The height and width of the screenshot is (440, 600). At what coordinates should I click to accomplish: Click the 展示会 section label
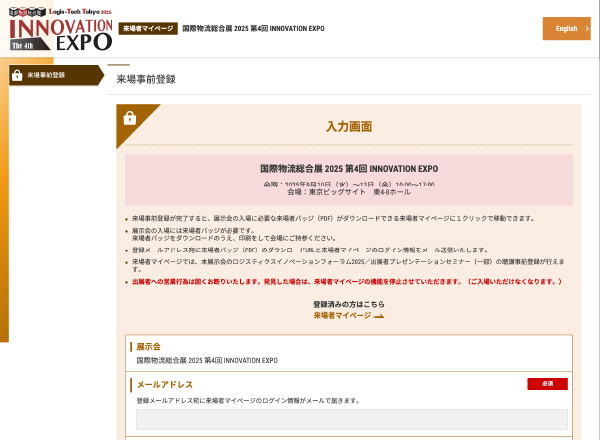coord(148,347)
